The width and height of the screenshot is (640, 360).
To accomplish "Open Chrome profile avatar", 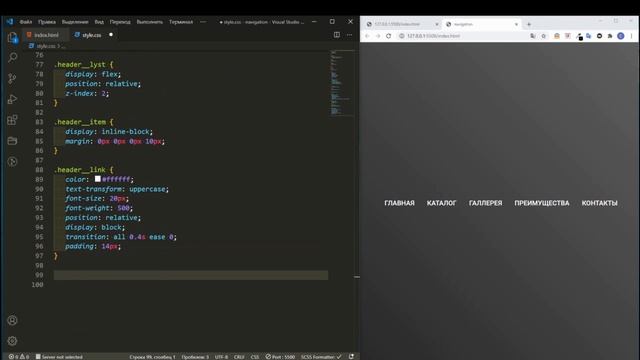I will [x=621, y=36].
